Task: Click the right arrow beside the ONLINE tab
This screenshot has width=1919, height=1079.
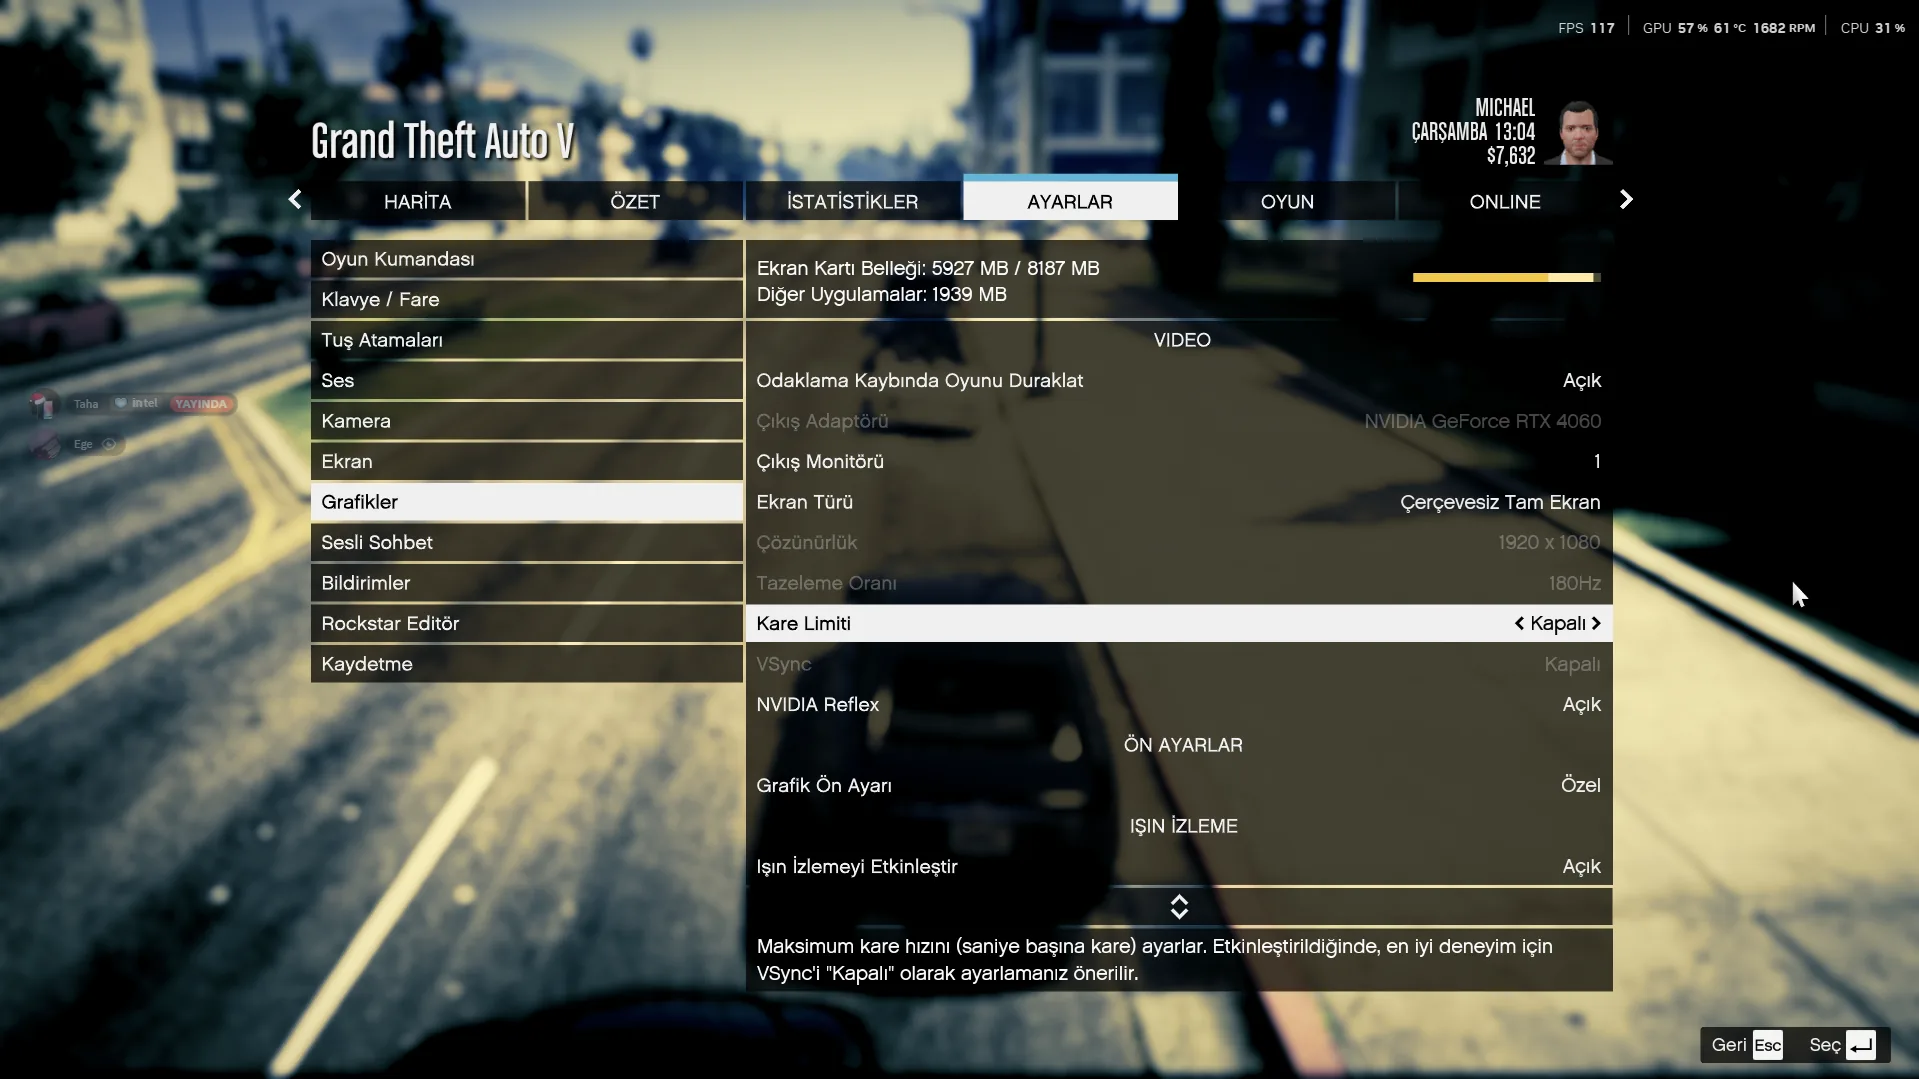Action: click(x=1626, y=200)
